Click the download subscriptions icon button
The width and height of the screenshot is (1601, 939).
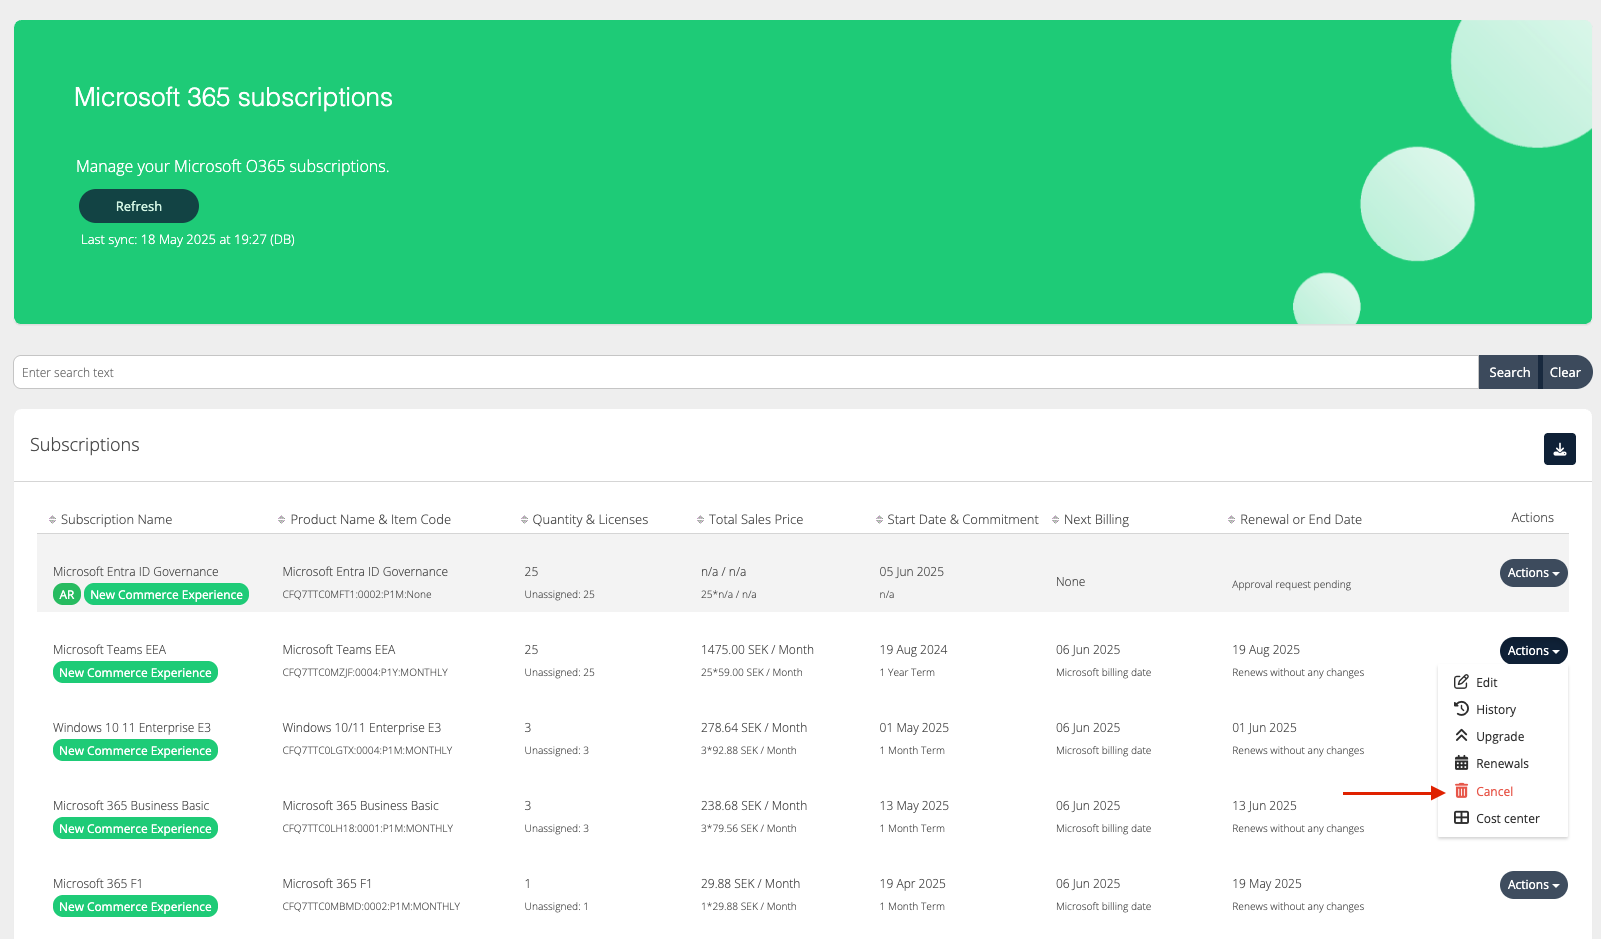pyautogui.click(x=1559, y=449)
